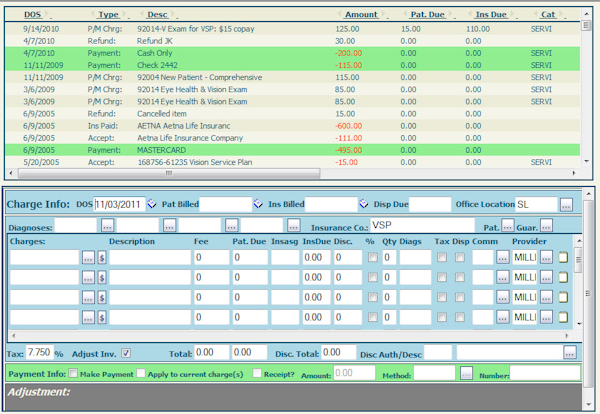
Task: Click charges grid scrollbar down arrow
Action: 579,324
